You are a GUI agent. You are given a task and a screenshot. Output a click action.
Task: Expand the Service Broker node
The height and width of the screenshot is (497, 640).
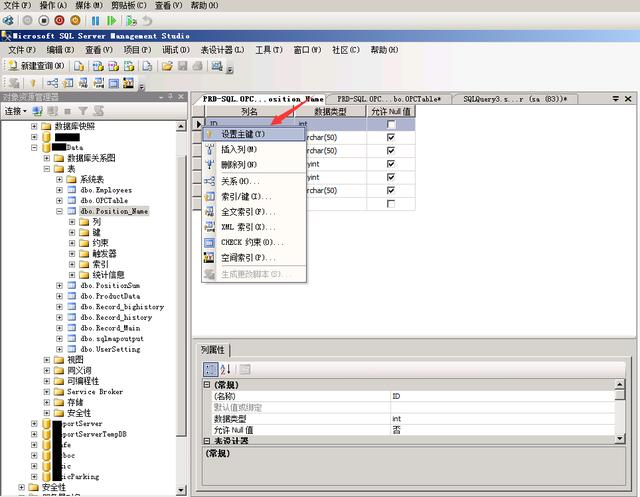coord(46,392)
